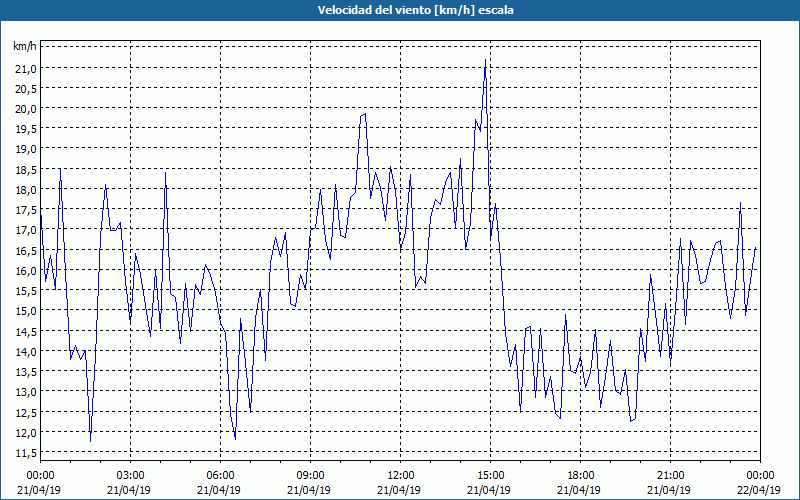Click the 22/04/19 date label
This screenshot has width=800, height=500.
(x=760, y=490)
